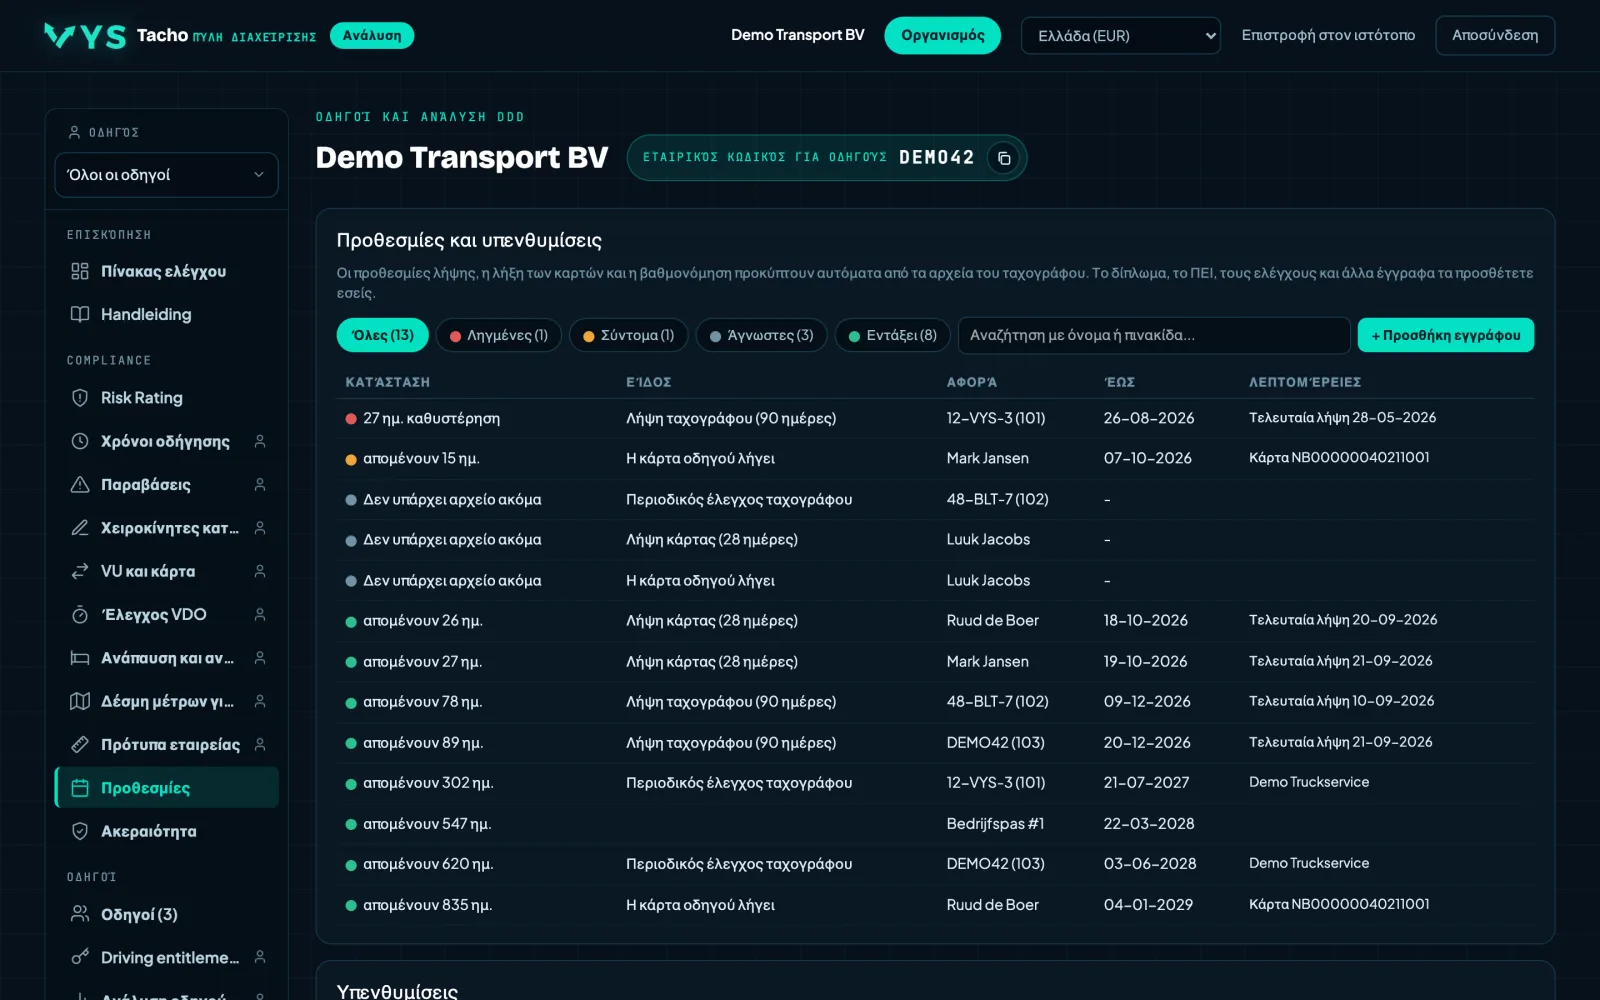Switch to the Οργανισμός tab

tap(942, 36)
